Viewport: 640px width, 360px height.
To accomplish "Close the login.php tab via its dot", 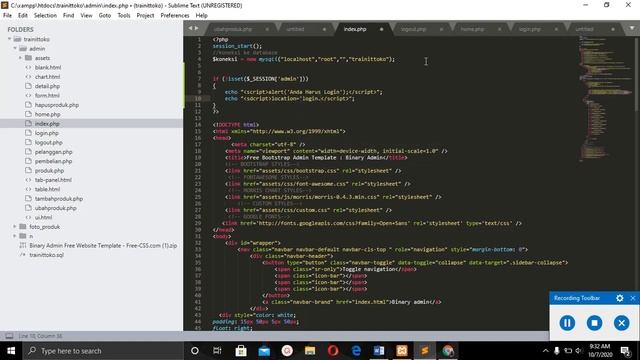I will click(556, 29).
